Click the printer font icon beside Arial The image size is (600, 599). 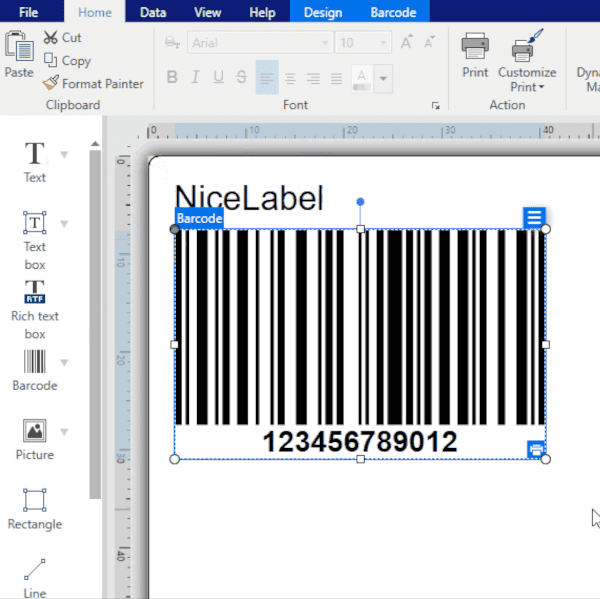point(172,42)
